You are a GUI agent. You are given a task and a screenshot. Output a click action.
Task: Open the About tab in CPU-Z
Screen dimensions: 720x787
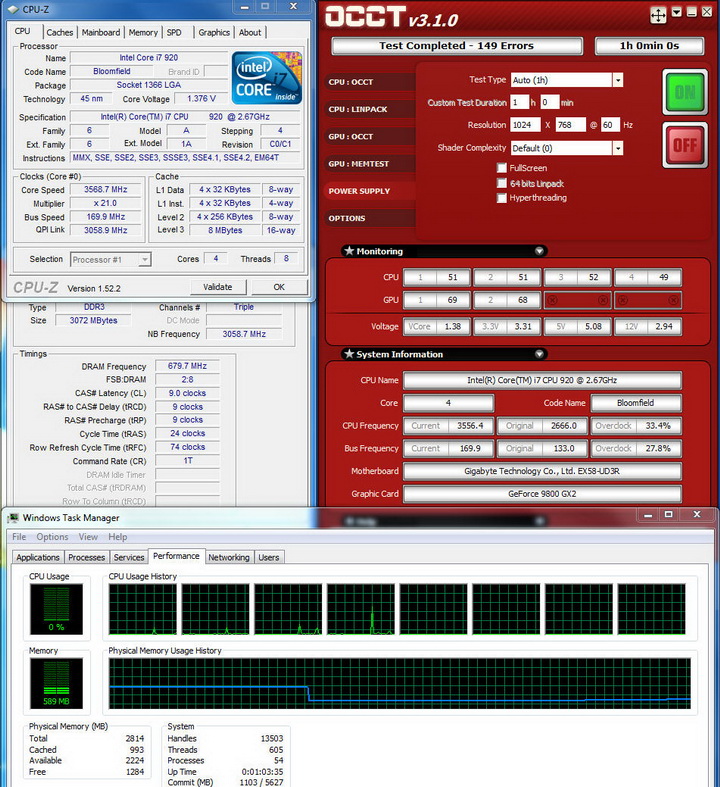point(250,33)
